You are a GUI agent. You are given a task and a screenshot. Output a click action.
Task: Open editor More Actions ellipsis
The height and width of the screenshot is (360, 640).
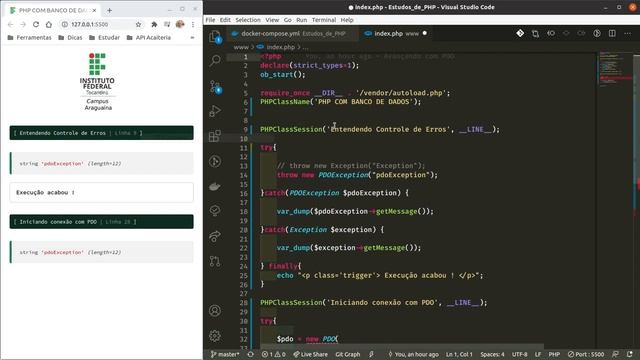pyautogui.click(x=627, y=33)
